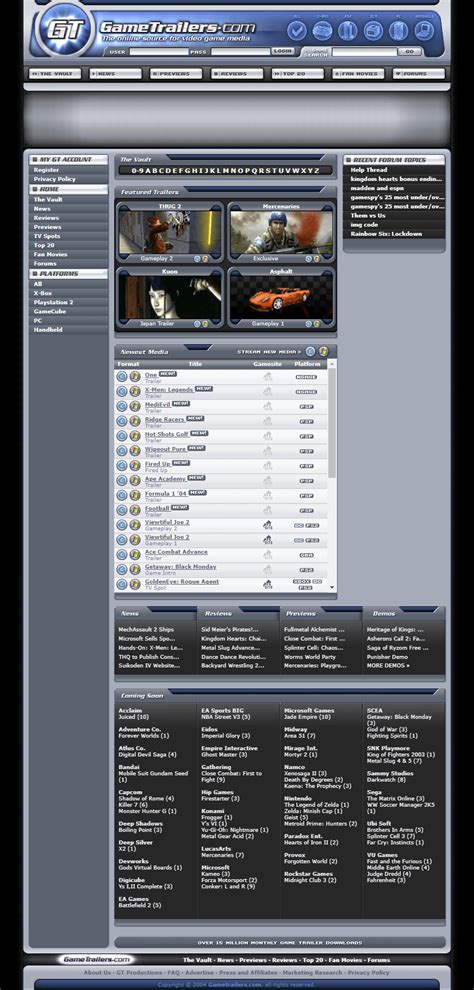Jump to letter M in The Vault alphabet
This screenshot has width=474, height=990.
point(226,170)
